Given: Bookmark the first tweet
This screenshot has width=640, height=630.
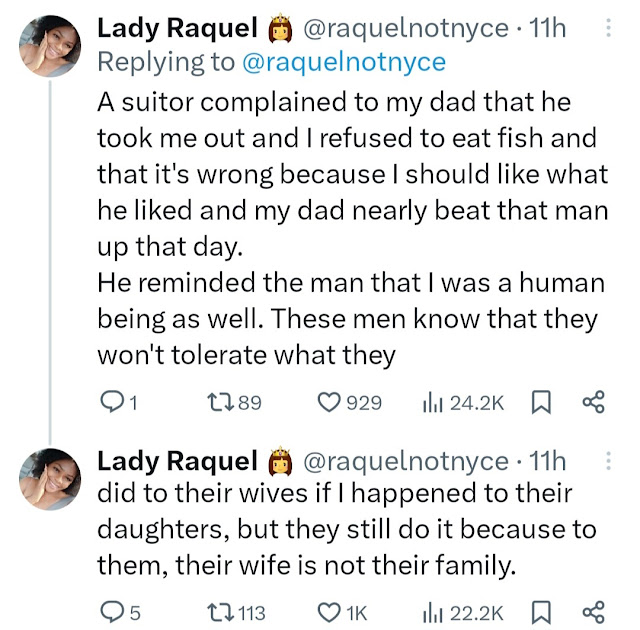Looking at the screenshot, I should (541, 402).
